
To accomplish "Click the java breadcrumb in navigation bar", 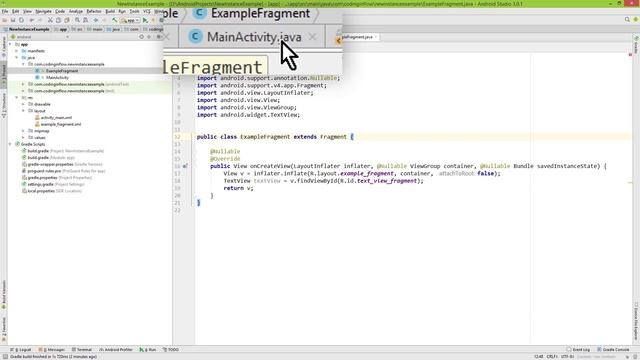I will click(114, 29).
